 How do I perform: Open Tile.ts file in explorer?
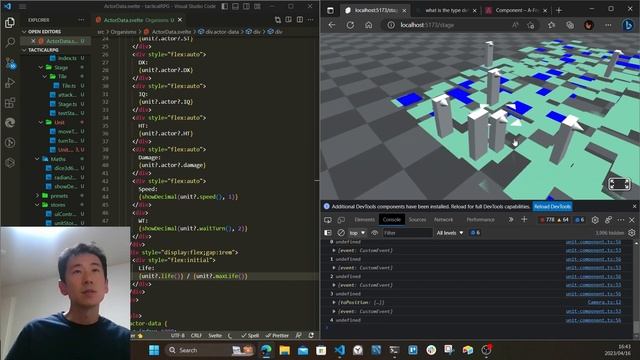tap(69, 86)
